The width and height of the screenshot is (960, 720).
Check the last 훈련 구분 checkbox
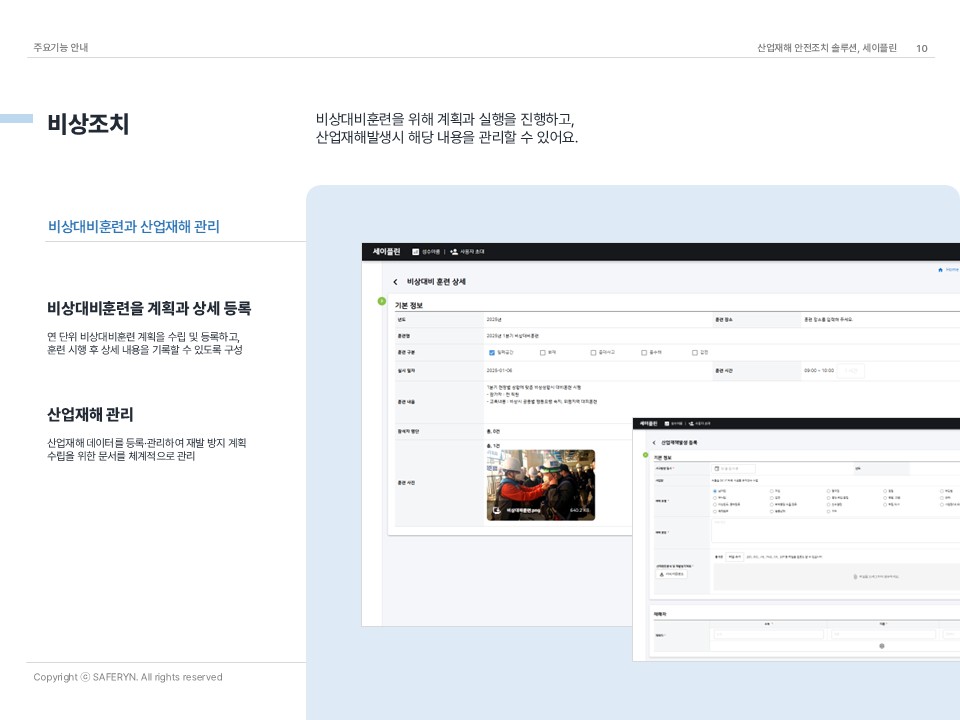(695, 352)
